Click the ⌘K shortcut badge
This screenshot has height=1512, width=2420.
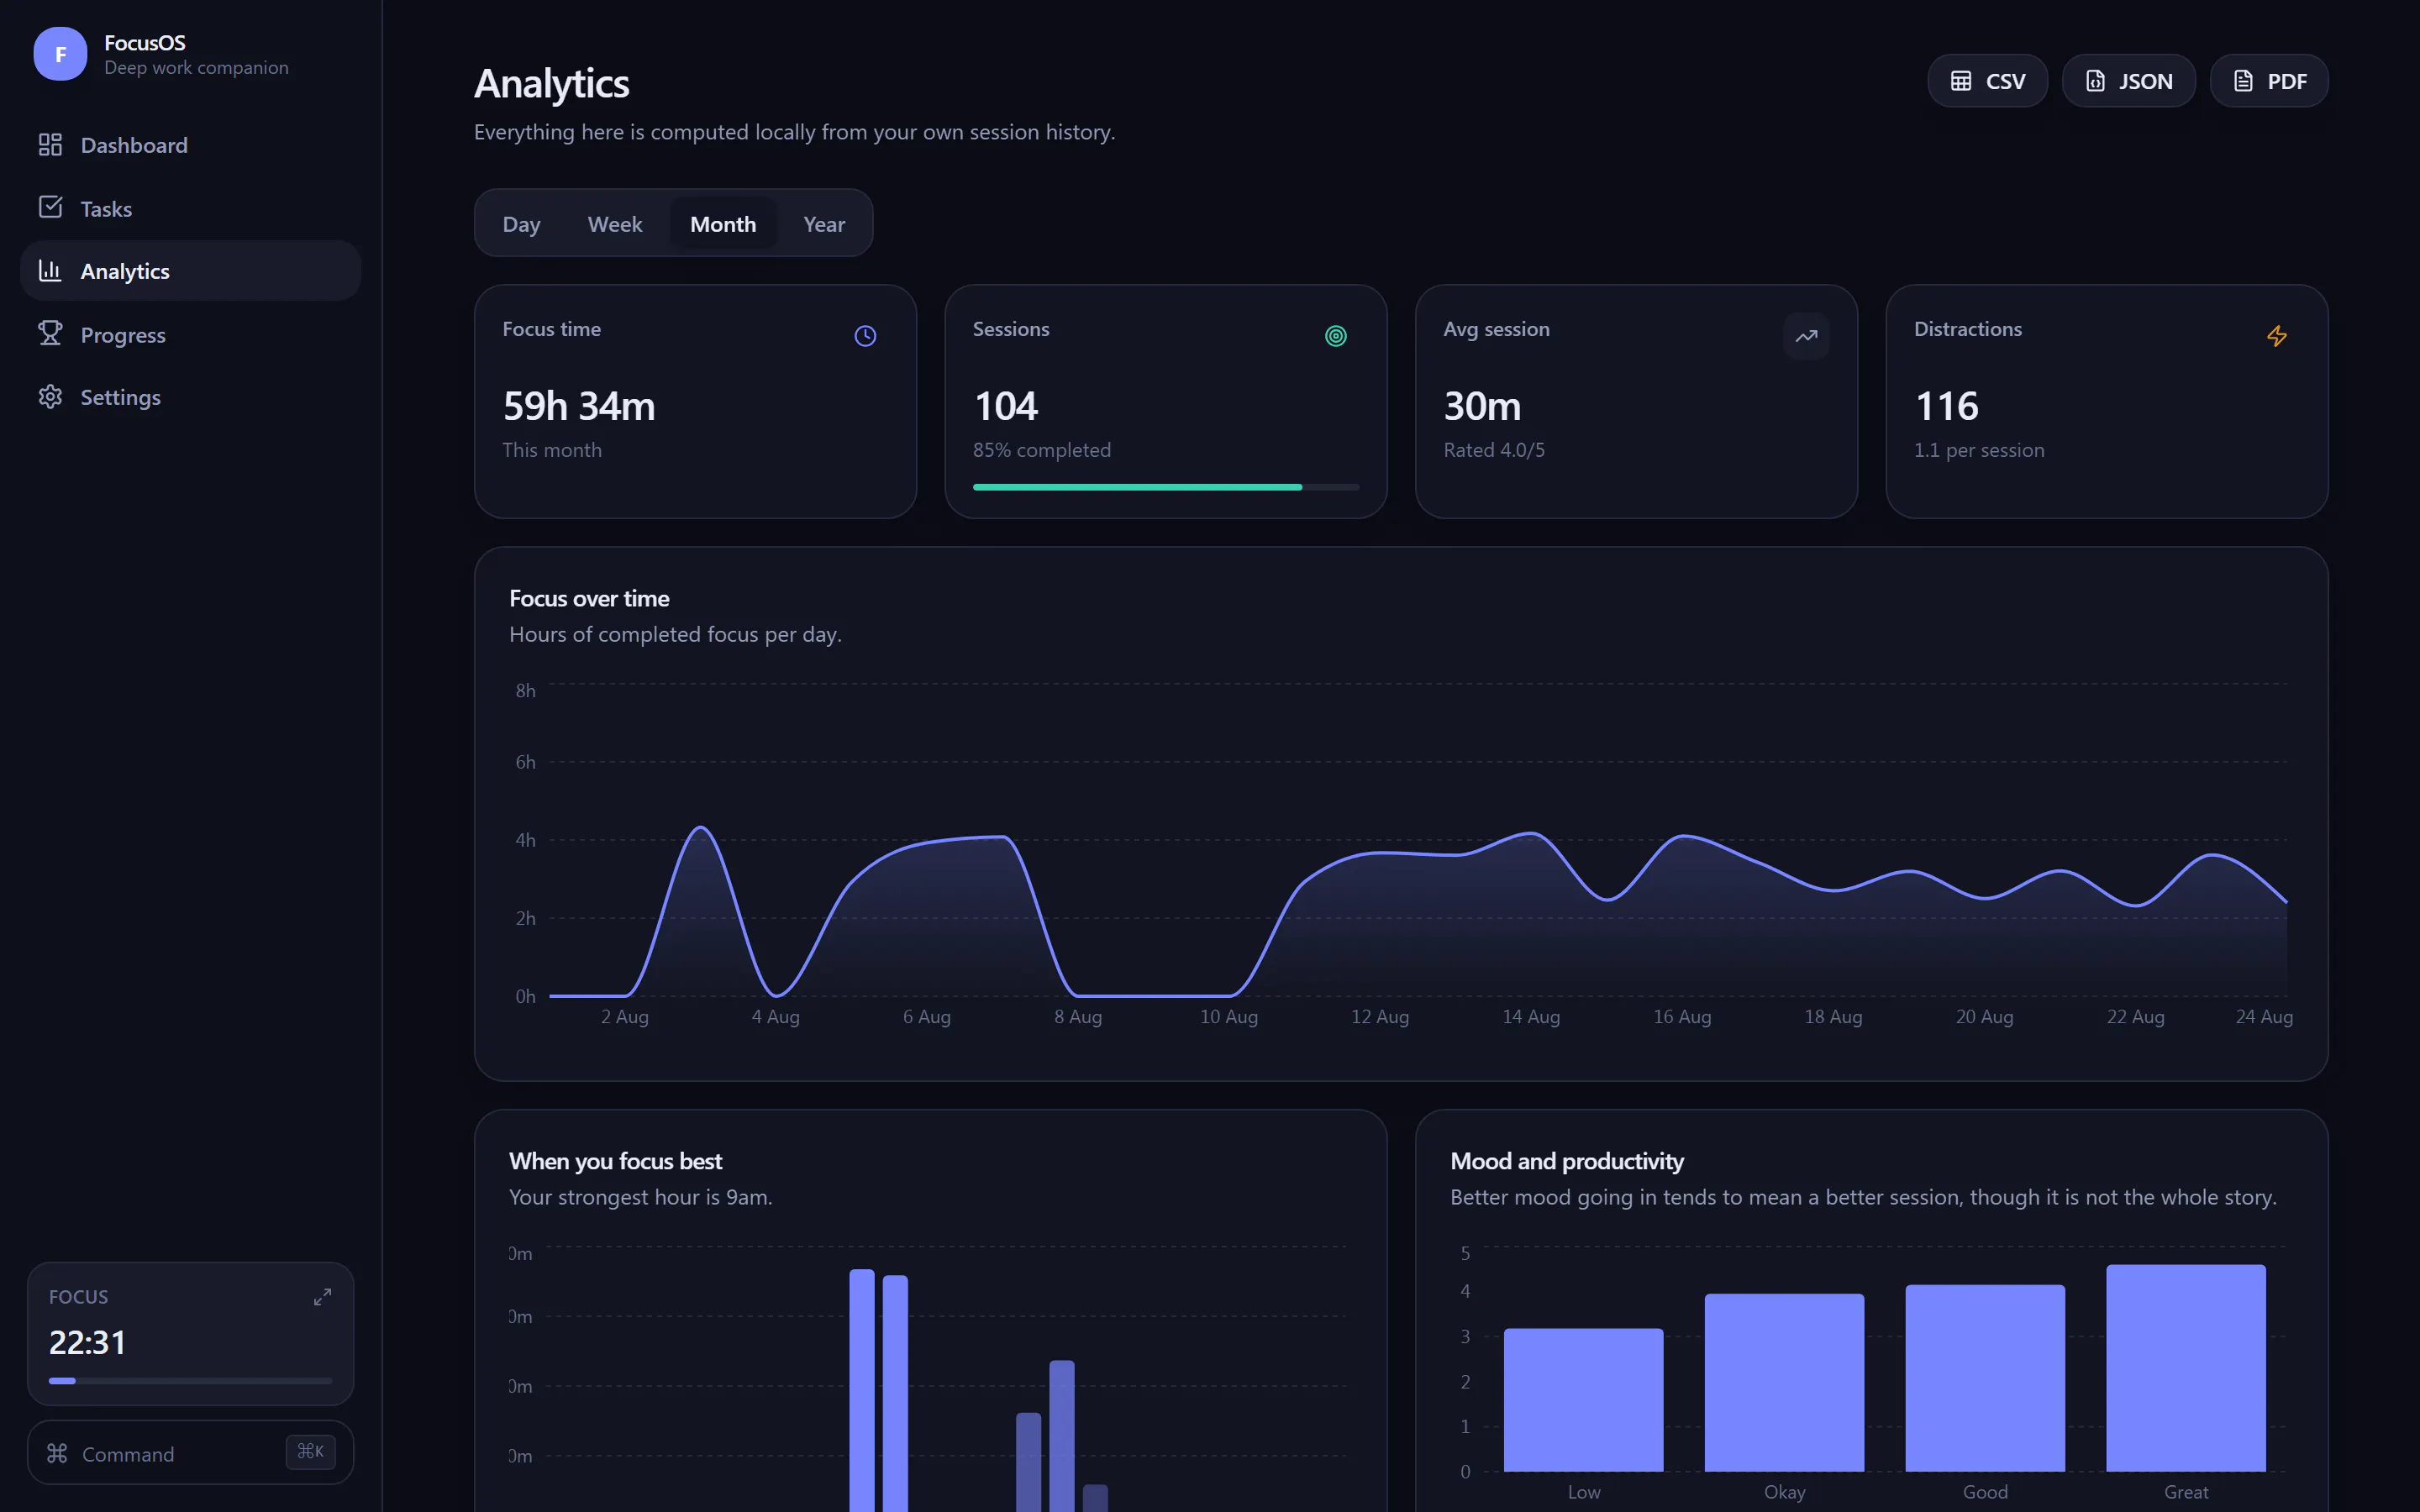point(310,1452)
